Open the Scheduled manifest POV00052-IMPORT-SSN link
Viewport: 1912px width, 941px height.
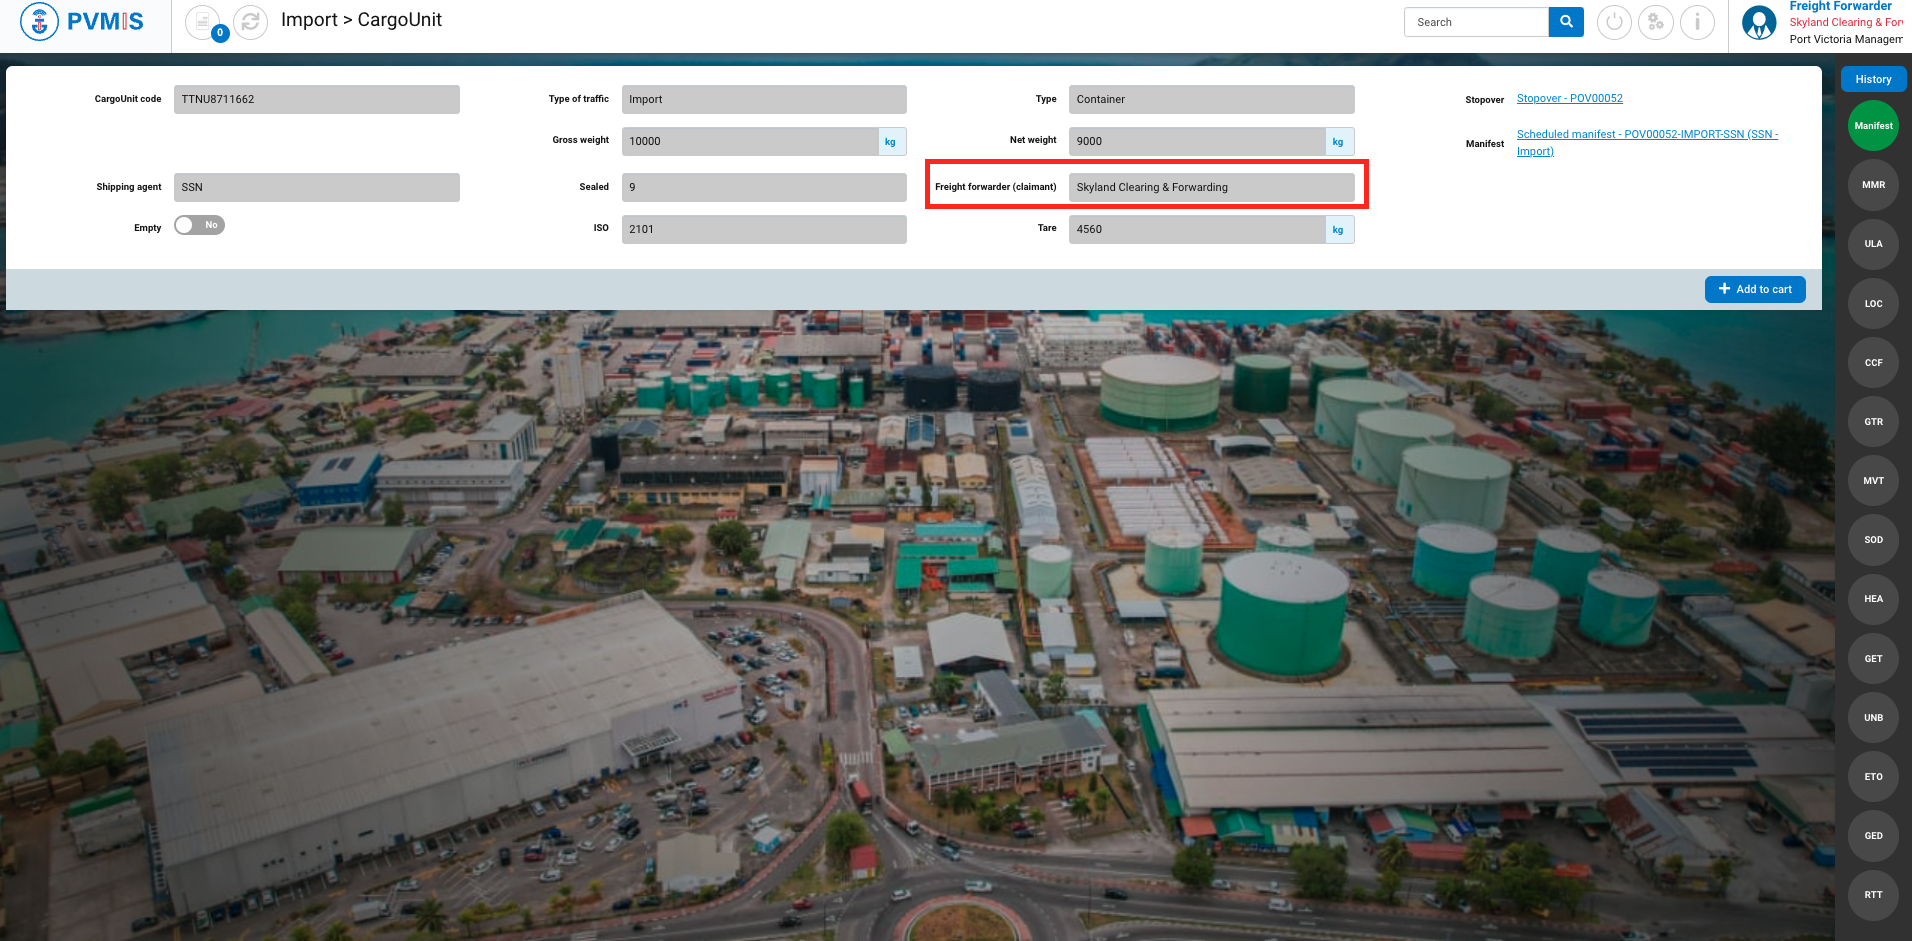(1647, 135)
